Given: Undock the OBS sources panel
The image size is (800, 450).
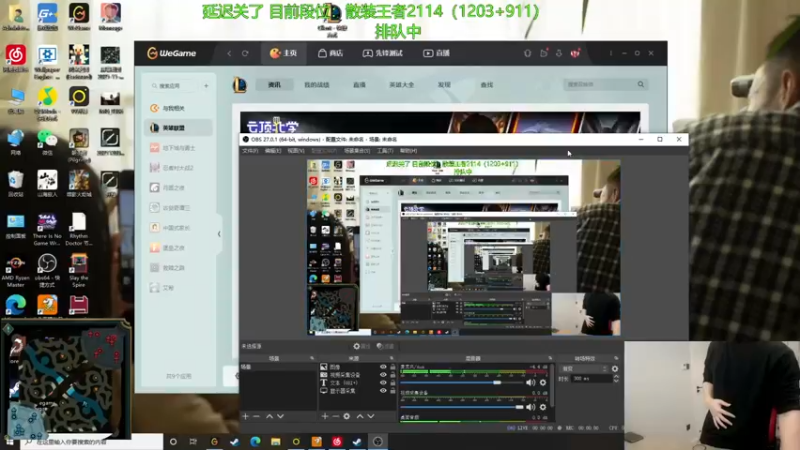Looking at the screenshot, I should click(x=392, y=358).
